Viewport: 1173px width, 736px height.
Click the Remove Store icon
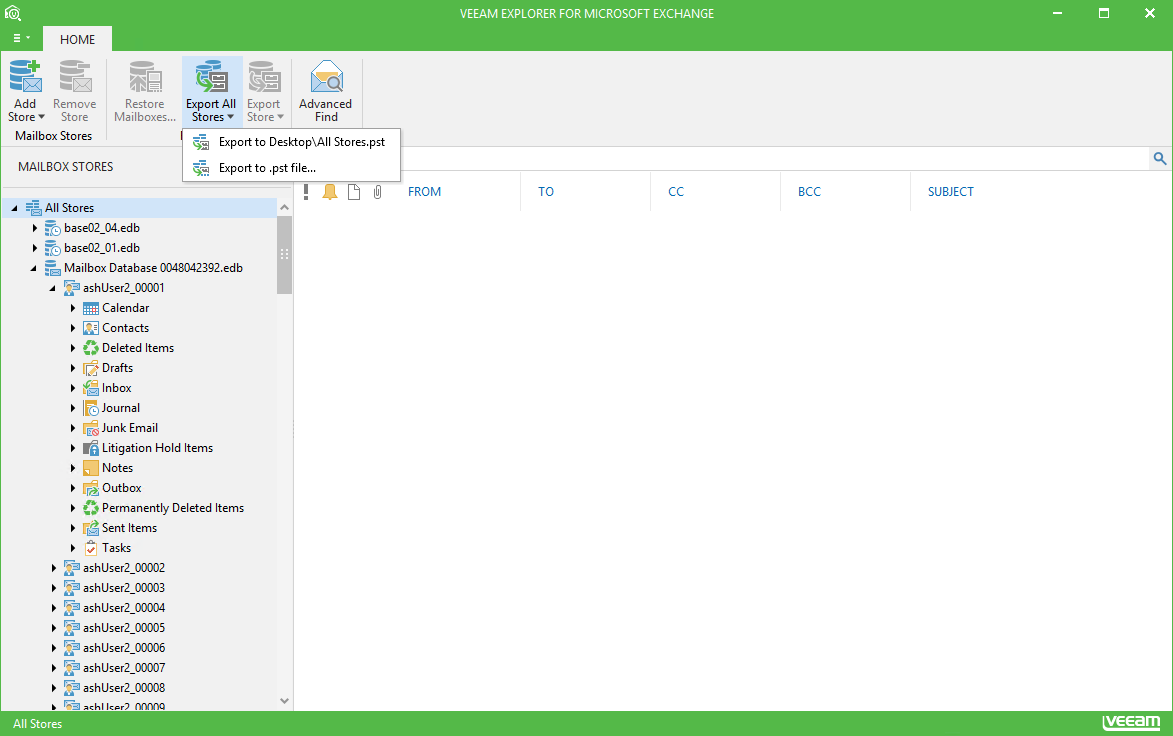click(x=75, y=77)
